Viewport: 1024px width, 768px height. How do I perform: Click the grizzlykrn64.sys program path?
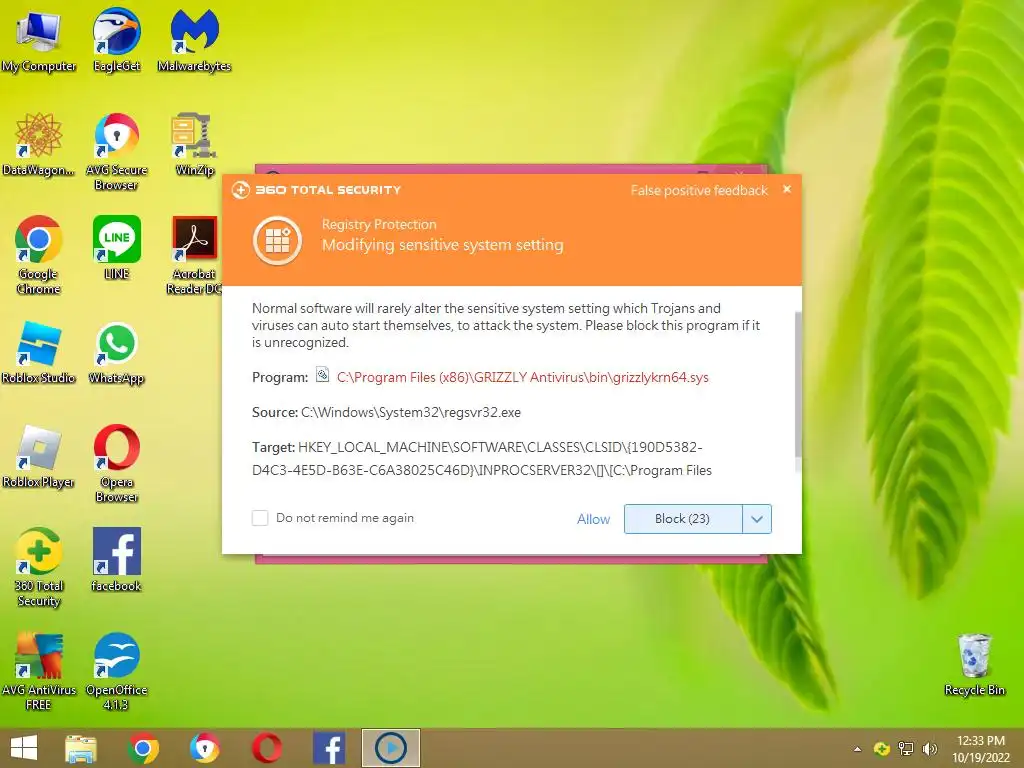[522, 377]
